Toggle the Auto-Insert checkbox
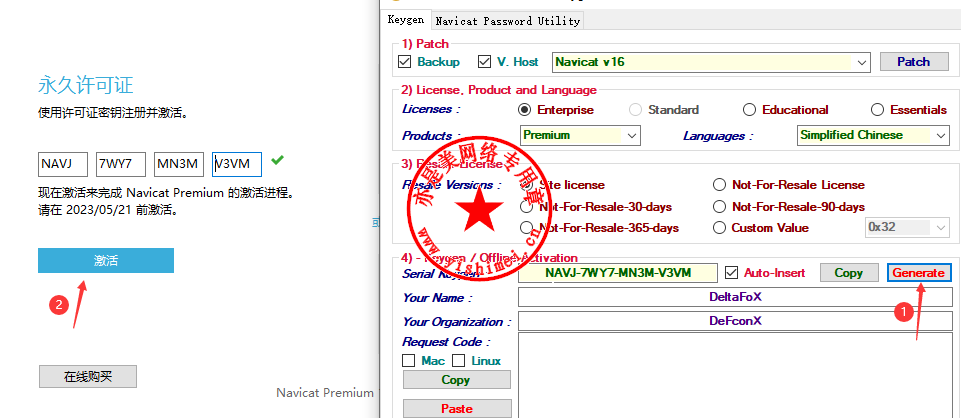The height and width of the screenshot is (418, 961). [x=731, y=272]
